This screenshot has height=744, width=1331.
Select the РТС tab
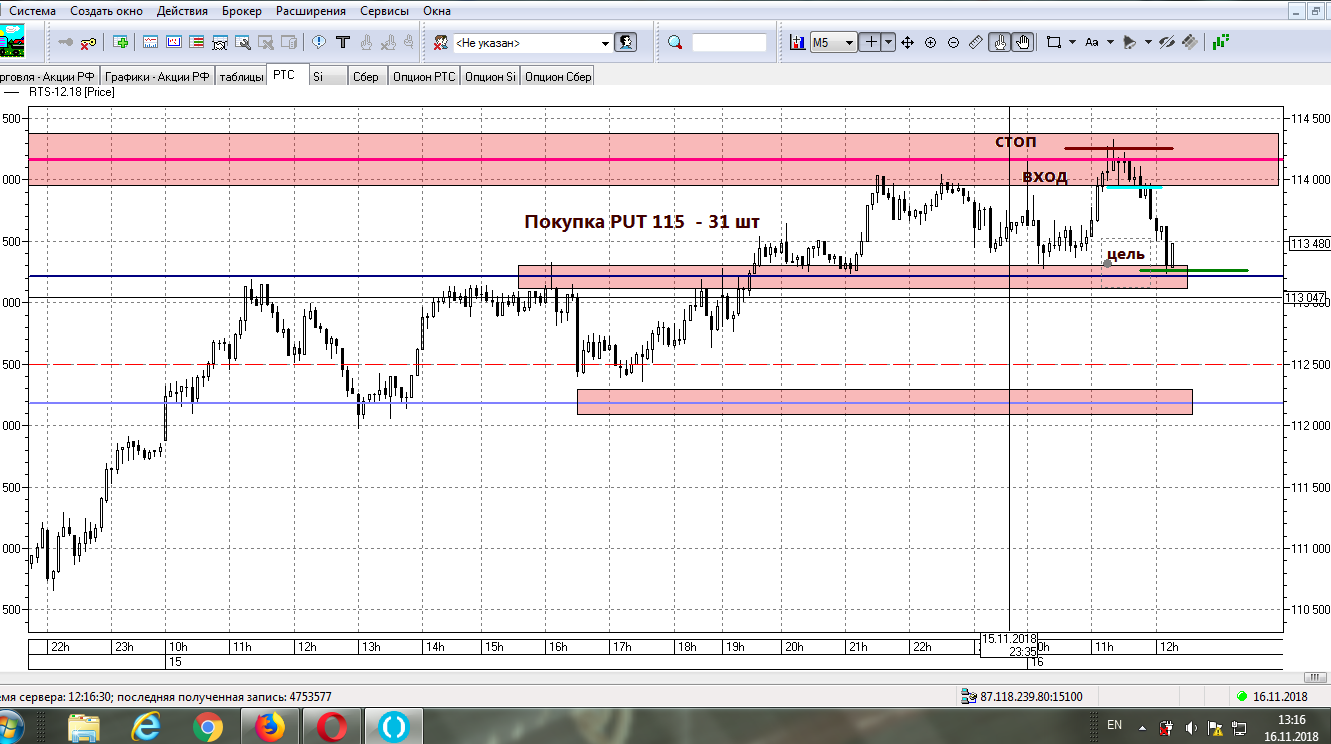click(286, 76)
